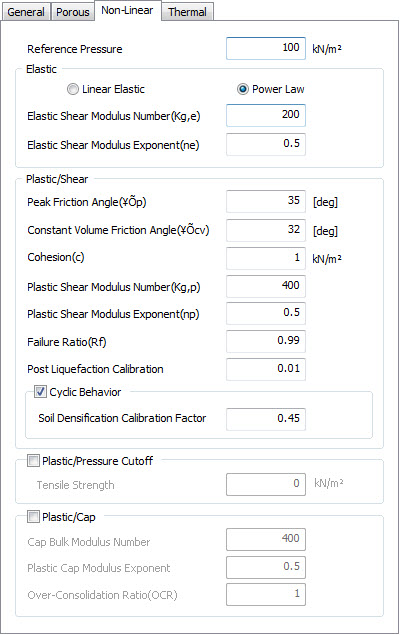Select the Plastic Shear Modulus Number field

click(266, 286)
